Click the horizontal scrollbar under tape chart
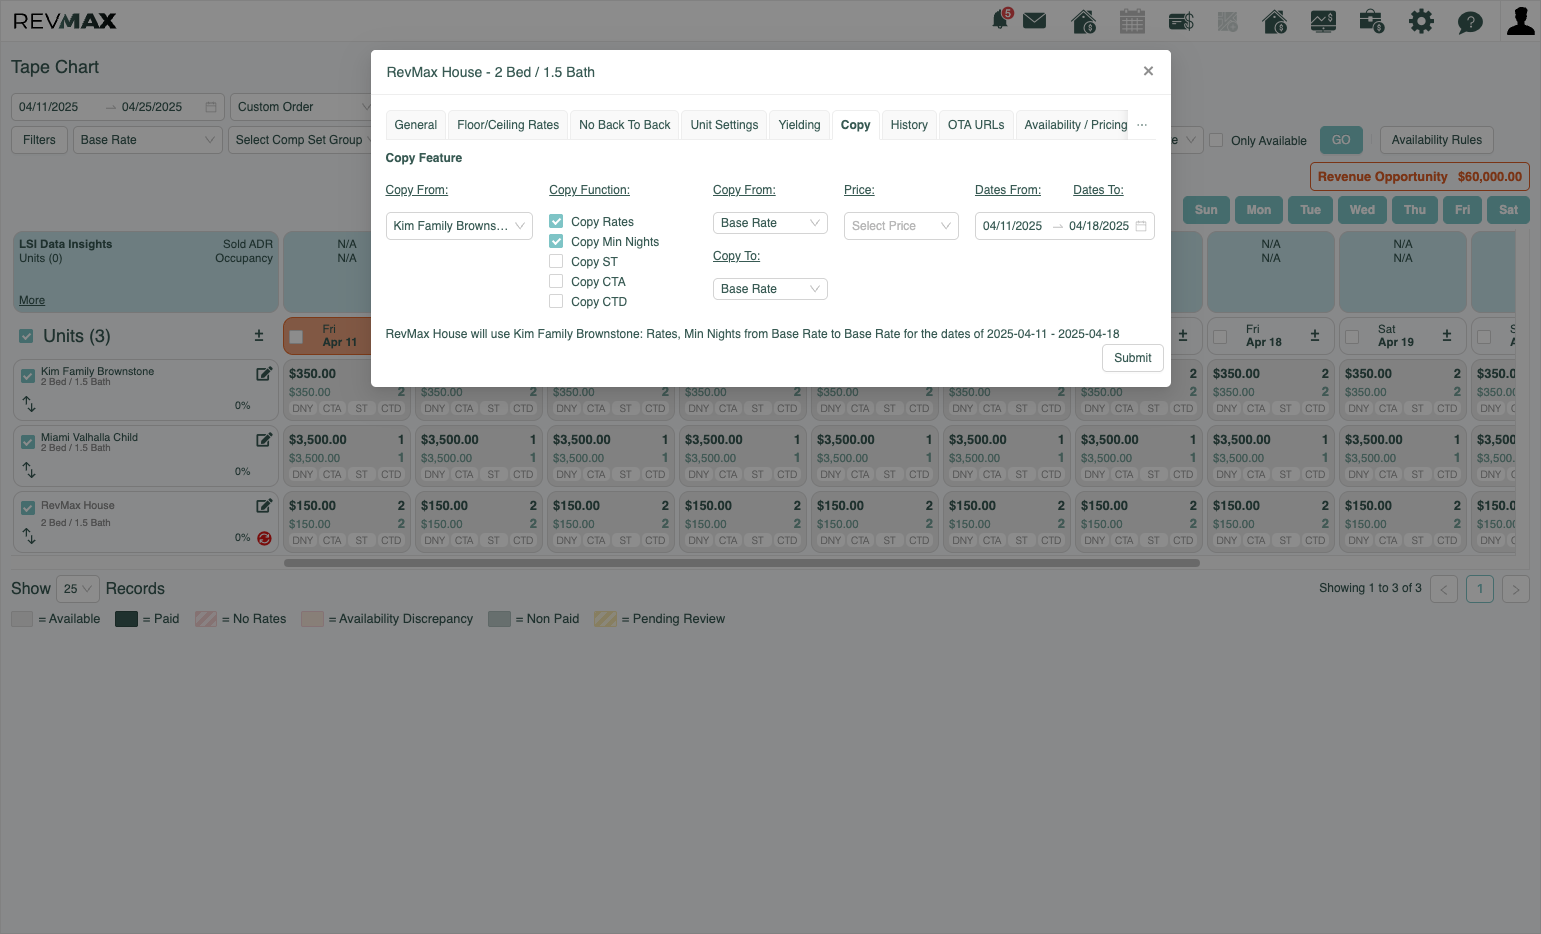The height and width of the screenshot is (934, 1541). pyautogui.click(x=742, y=563)
